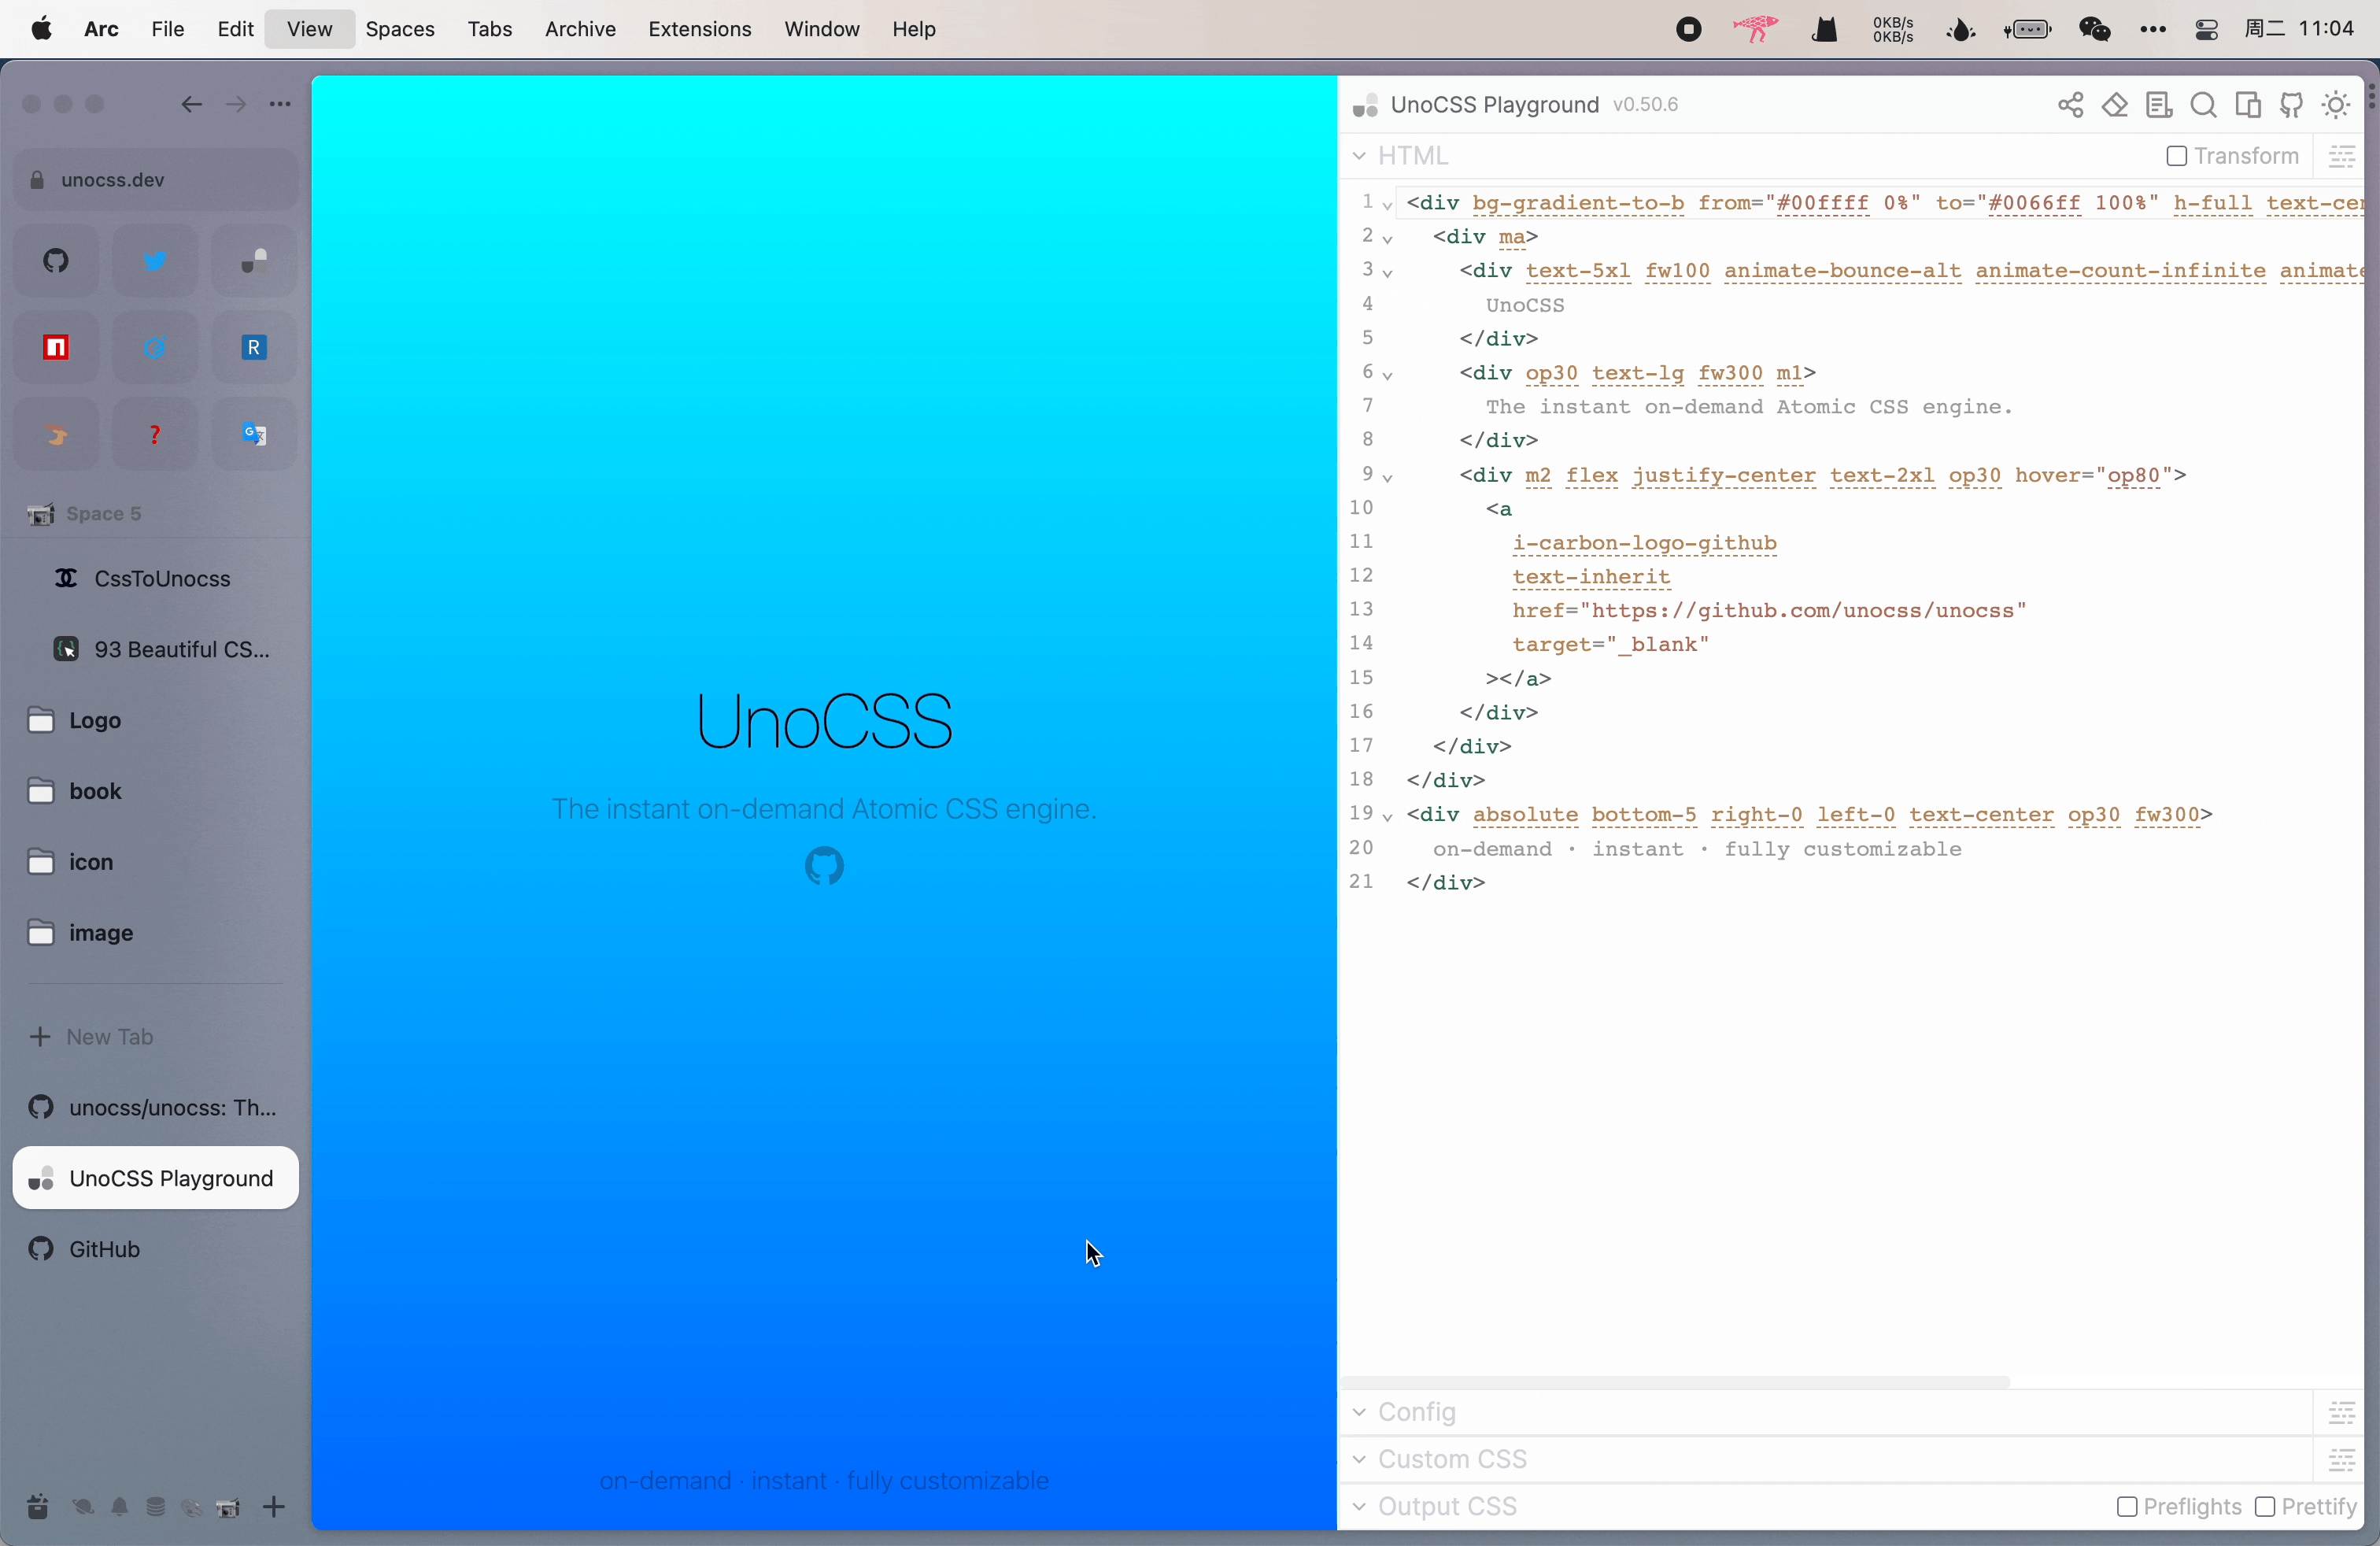Screen dimensions: 2380x1546
Task: Format the Custom CSS panel with its icon
Action: pyautogui.click(x=2341, y=1459)
